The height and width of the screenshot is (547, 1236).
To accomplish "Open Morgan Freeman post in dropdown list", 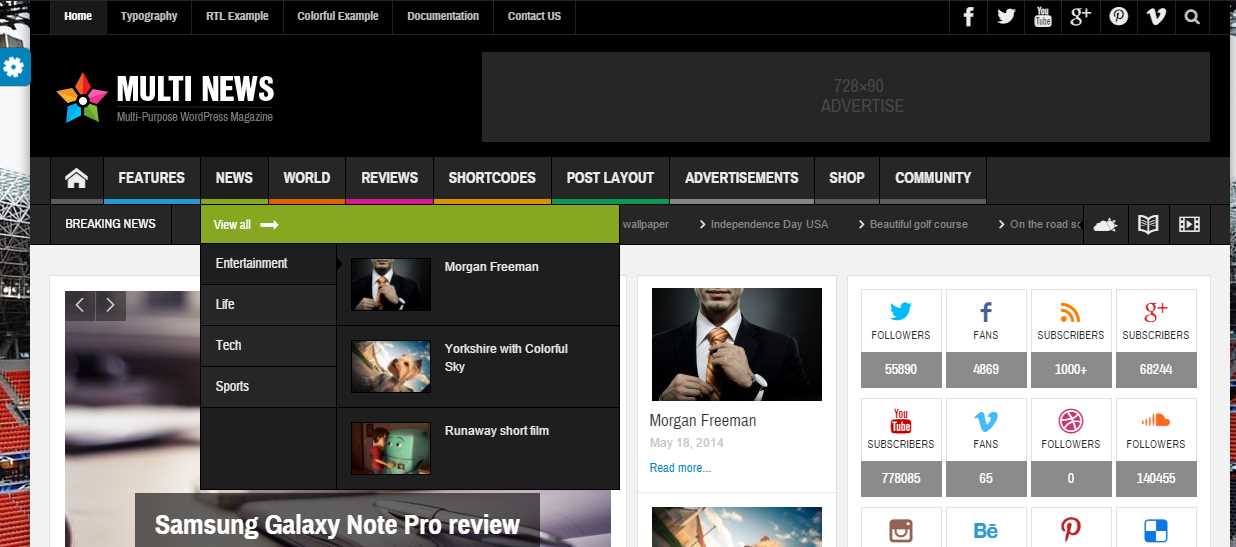I will 492,267.
